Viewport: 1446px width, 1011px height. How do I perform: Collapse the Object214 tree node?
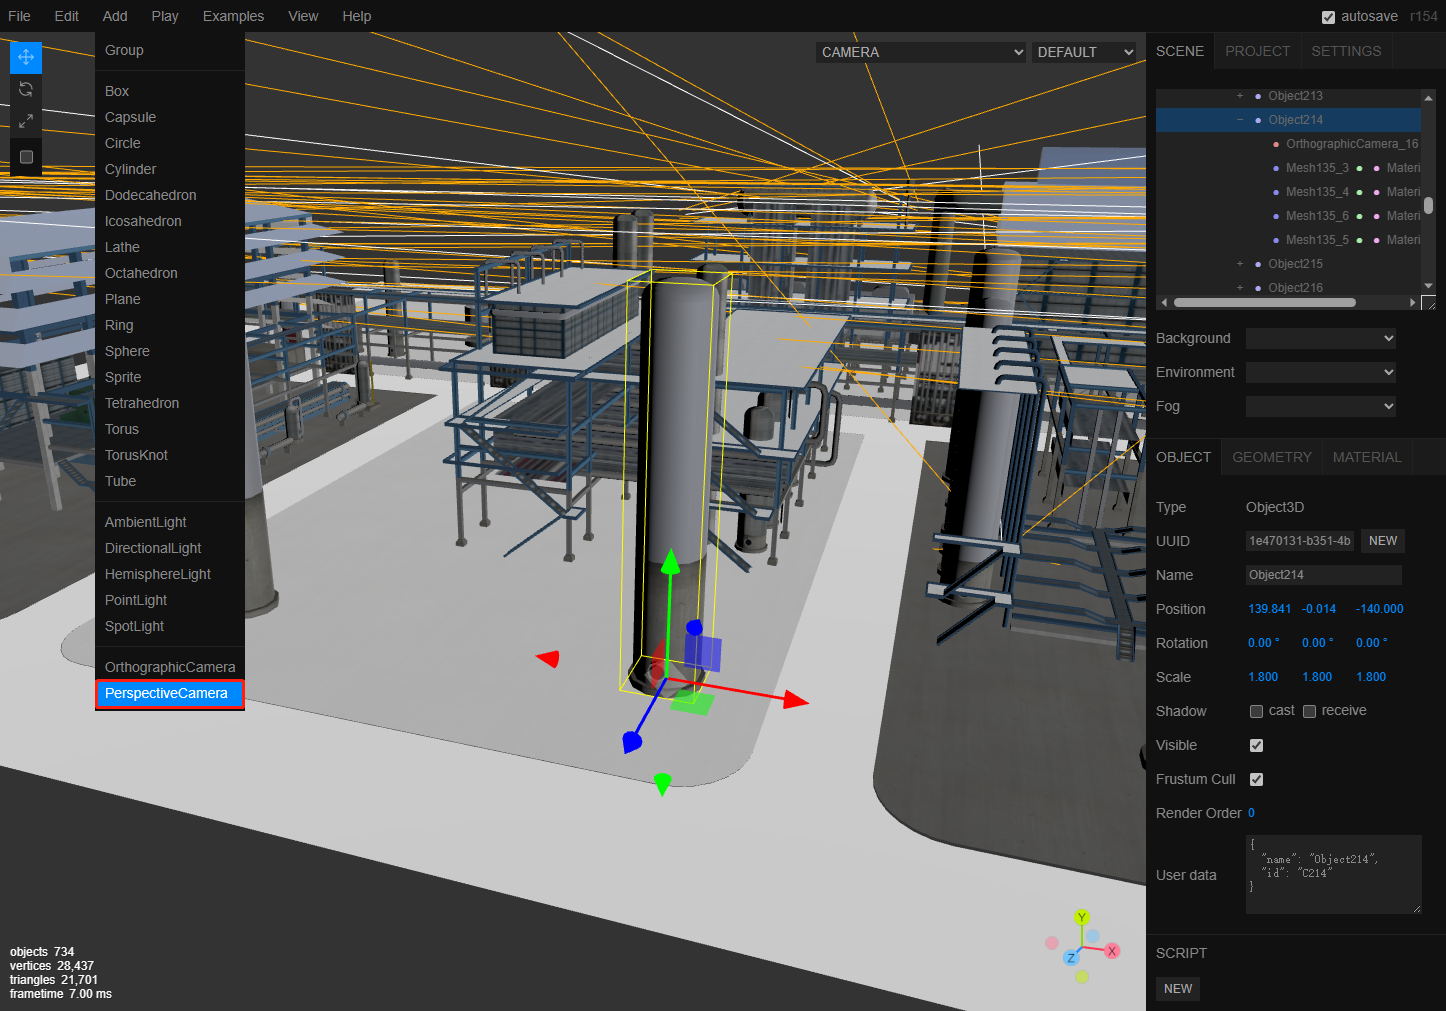1240,120
